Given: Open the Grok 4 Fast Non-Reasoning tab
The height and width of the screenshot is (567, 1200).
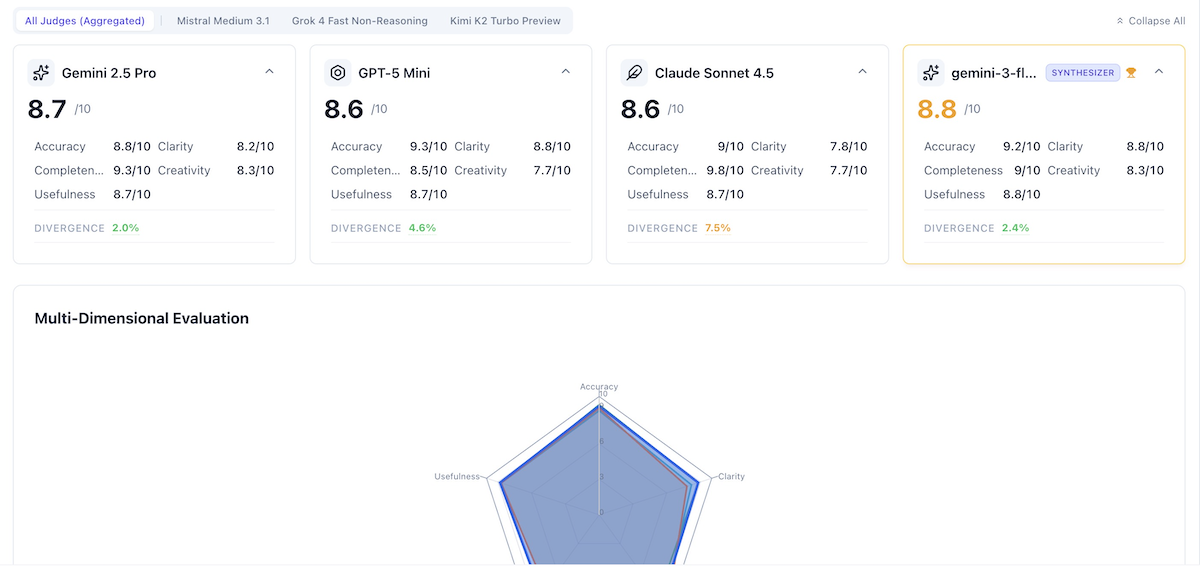Looking at the screenshot, I should pos(360,21).
